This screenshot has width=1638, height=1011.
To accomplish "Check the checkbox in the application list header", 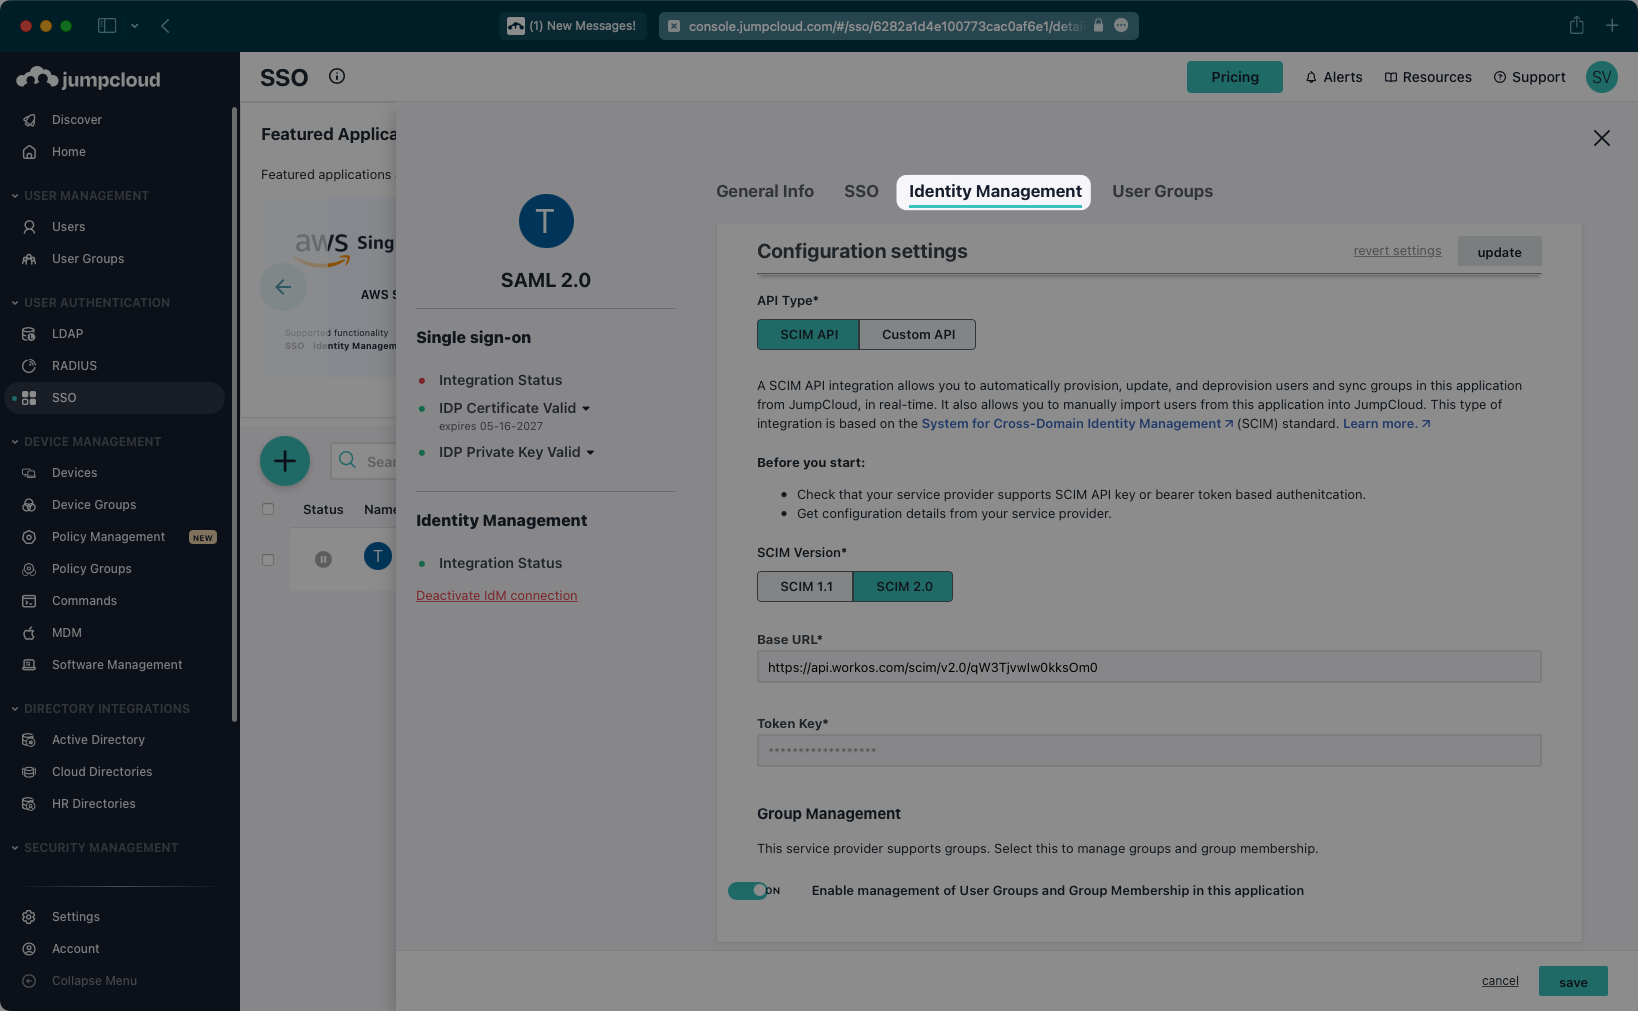I will coord(268,509).
